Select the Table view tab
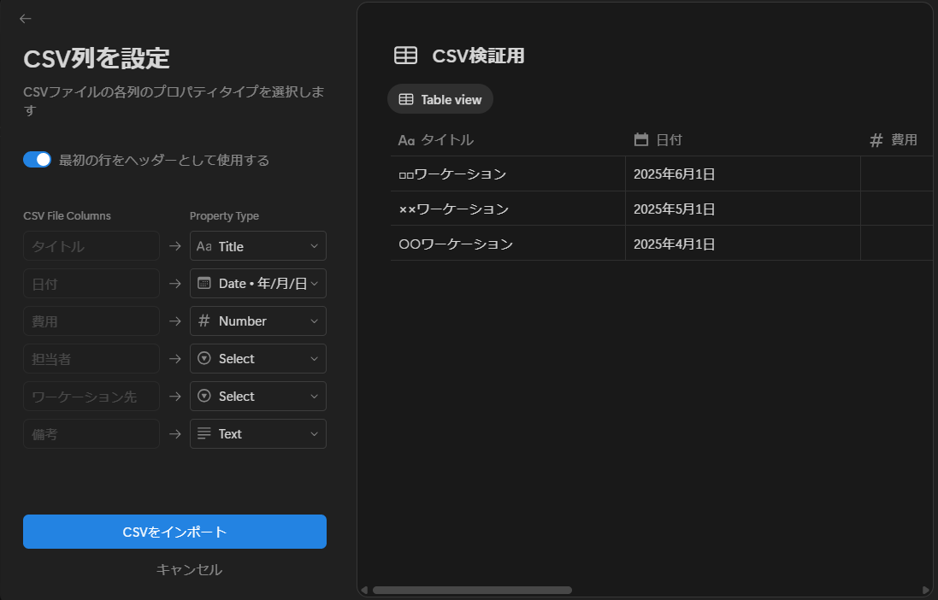938x600 pixels. [x=440, y=99]
